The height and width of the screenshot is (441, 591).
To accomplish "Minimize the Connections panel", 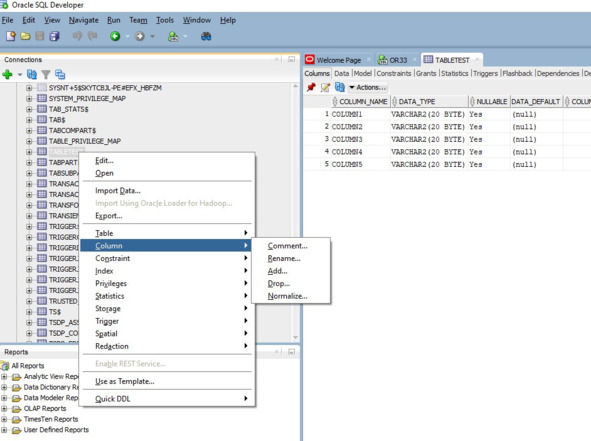I will coord(291,59).
